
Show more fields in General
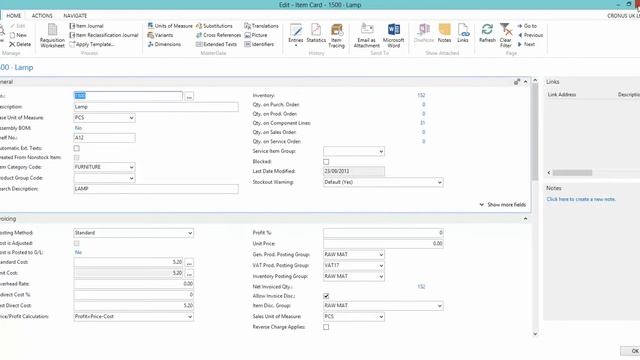click(502, 204)
